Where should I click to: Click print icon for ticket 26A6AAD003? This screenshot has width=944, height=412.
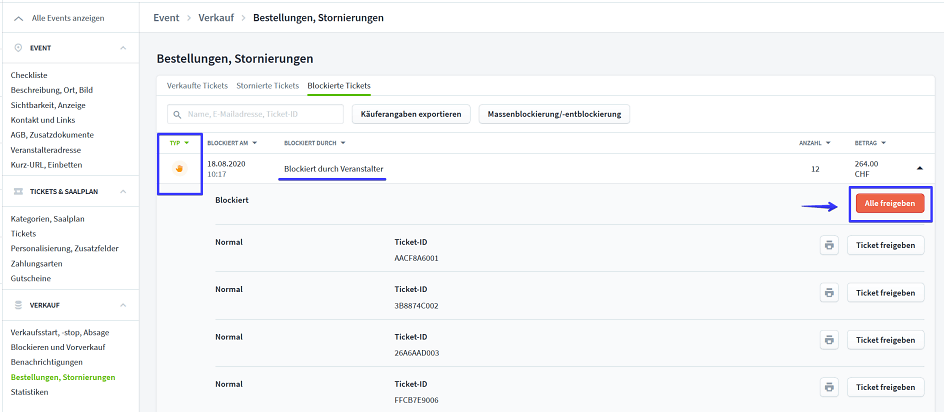(x=829, y=340)
